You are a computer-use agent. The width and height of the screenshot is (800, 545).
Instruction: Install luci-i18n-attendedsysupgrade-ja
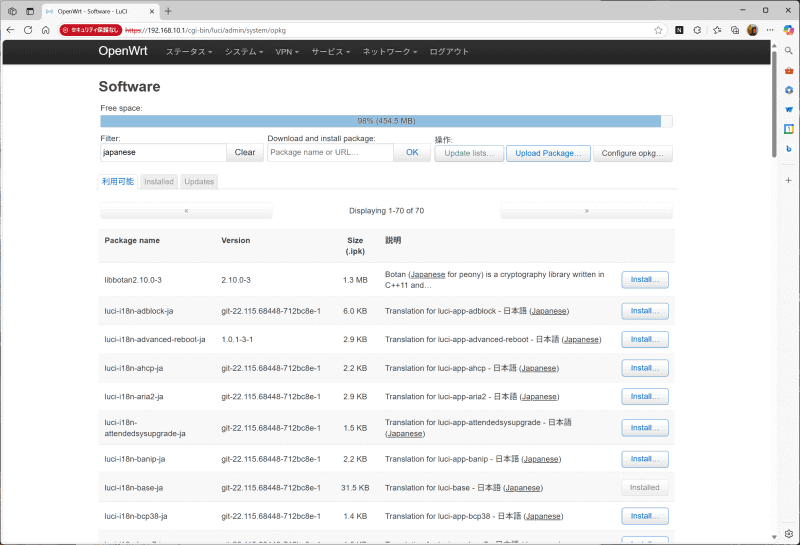click(x=645, y=428)
